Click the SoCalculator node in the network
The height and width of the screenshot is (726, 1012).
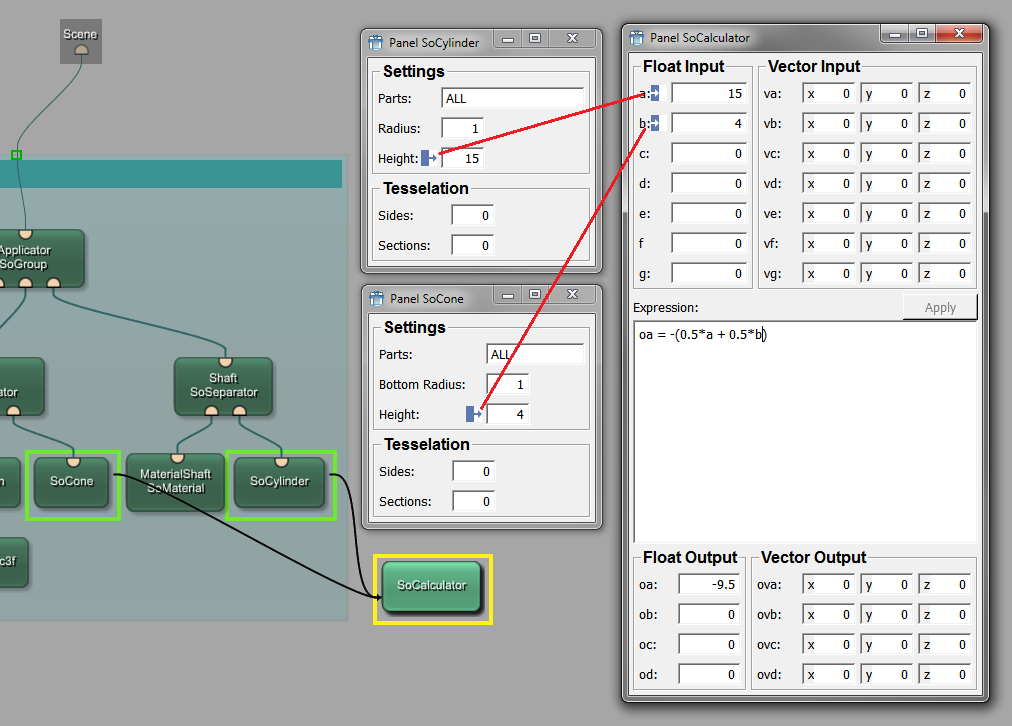[x=432, y=586]
